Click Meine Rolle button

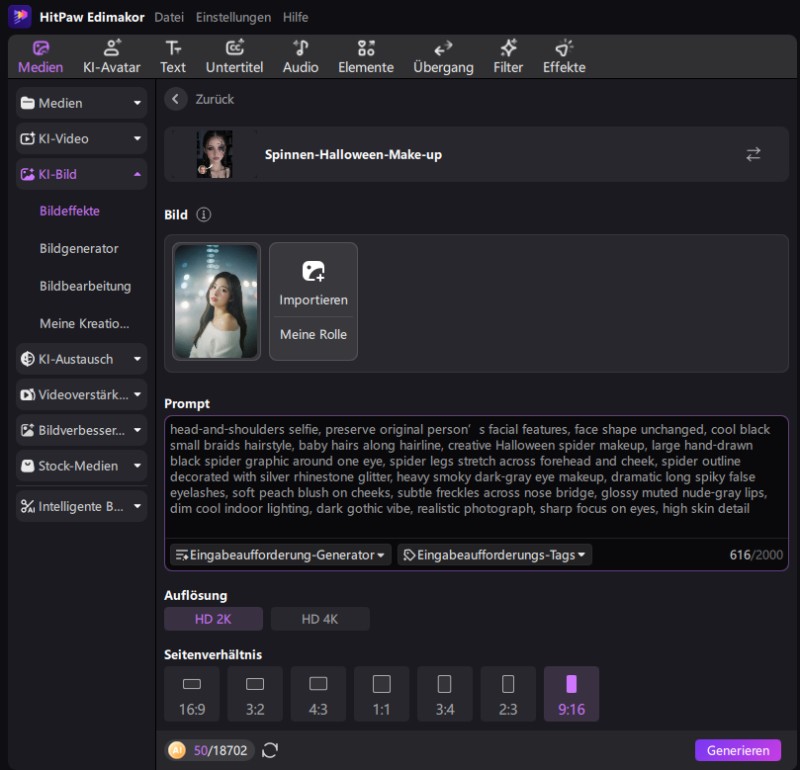(x=313, y=334)
